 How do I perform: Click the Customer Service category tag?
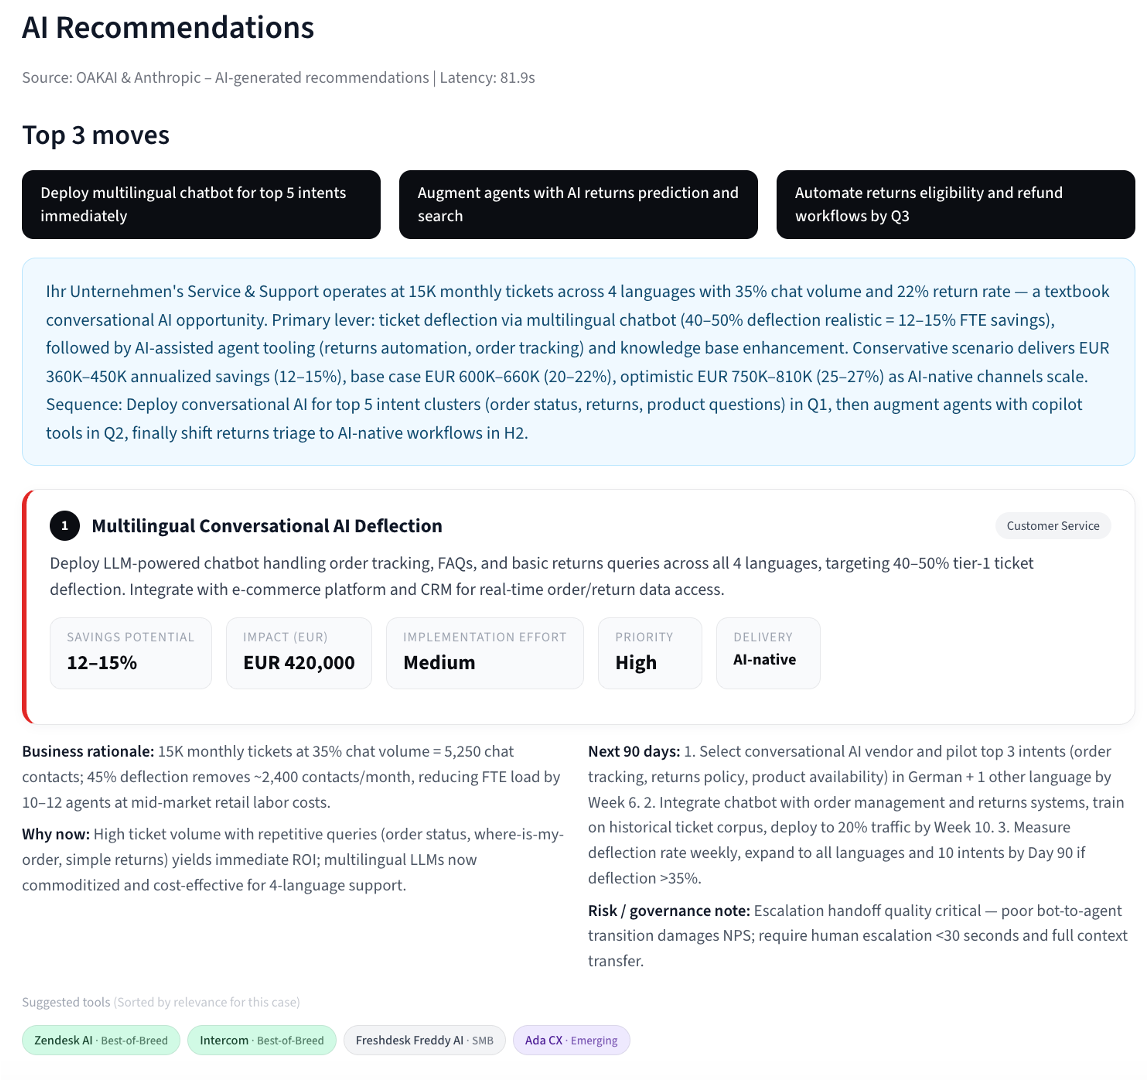pyautogui.click(x=1052, y=526)
